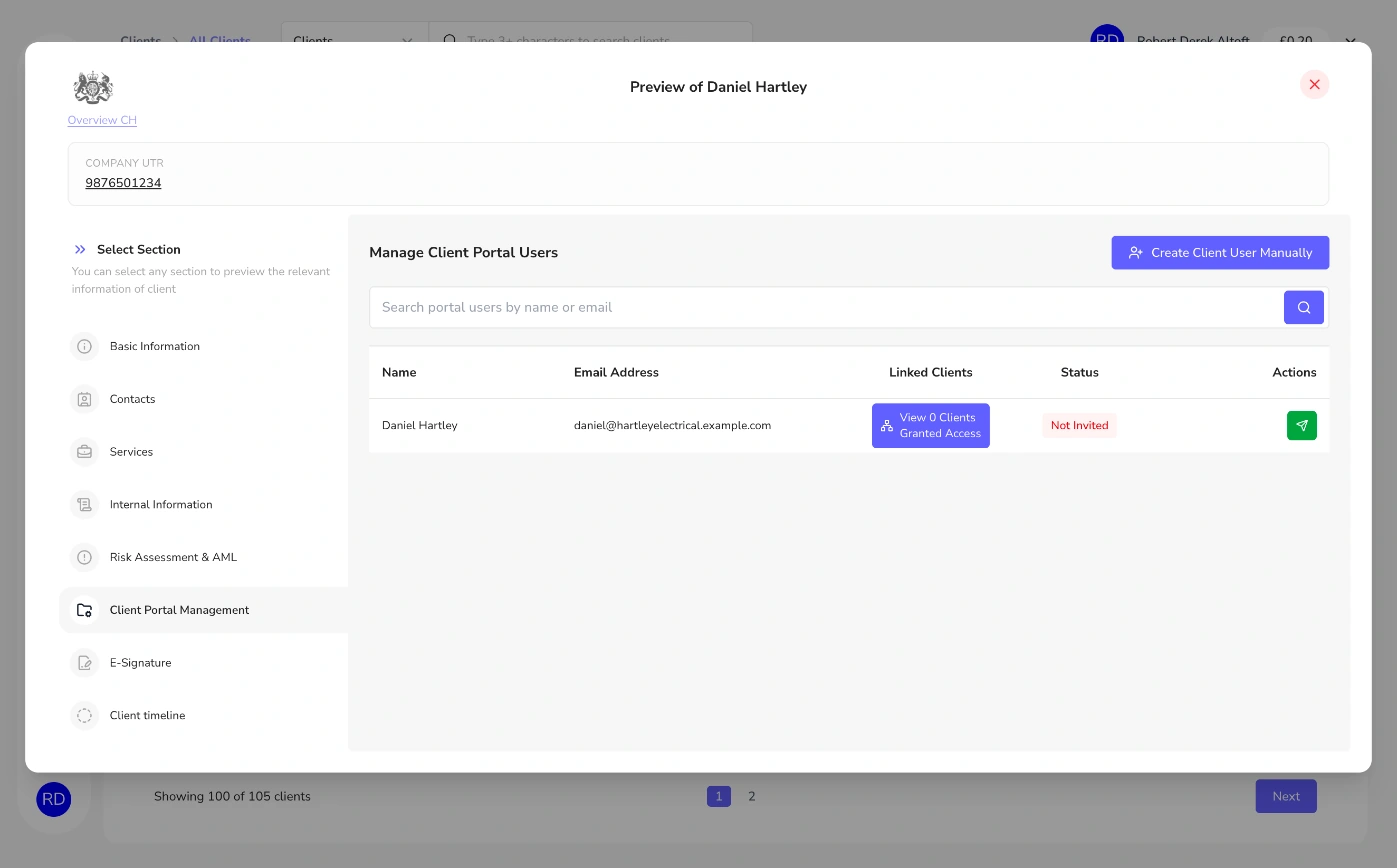Click the Status column header
The height and width of the screenshot is (868, 1397).
(1079, 372)
